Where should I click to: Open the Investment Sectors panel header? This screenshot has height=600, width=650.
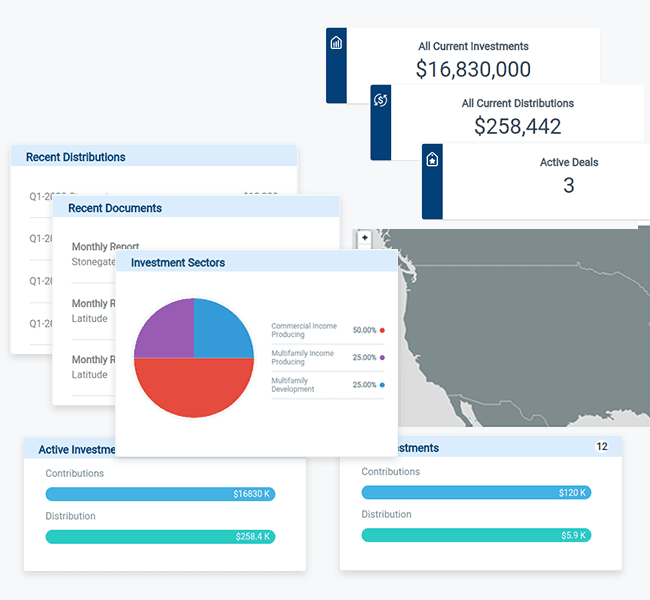(x=257, y=262)
